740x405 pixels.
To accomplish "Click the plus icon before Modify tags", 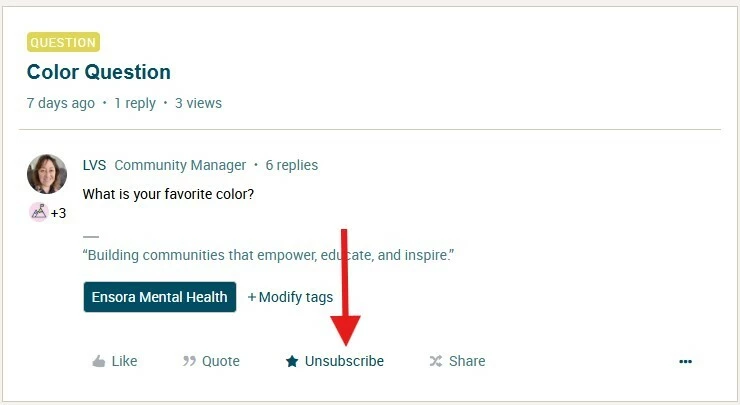I will tap(252, 297).
